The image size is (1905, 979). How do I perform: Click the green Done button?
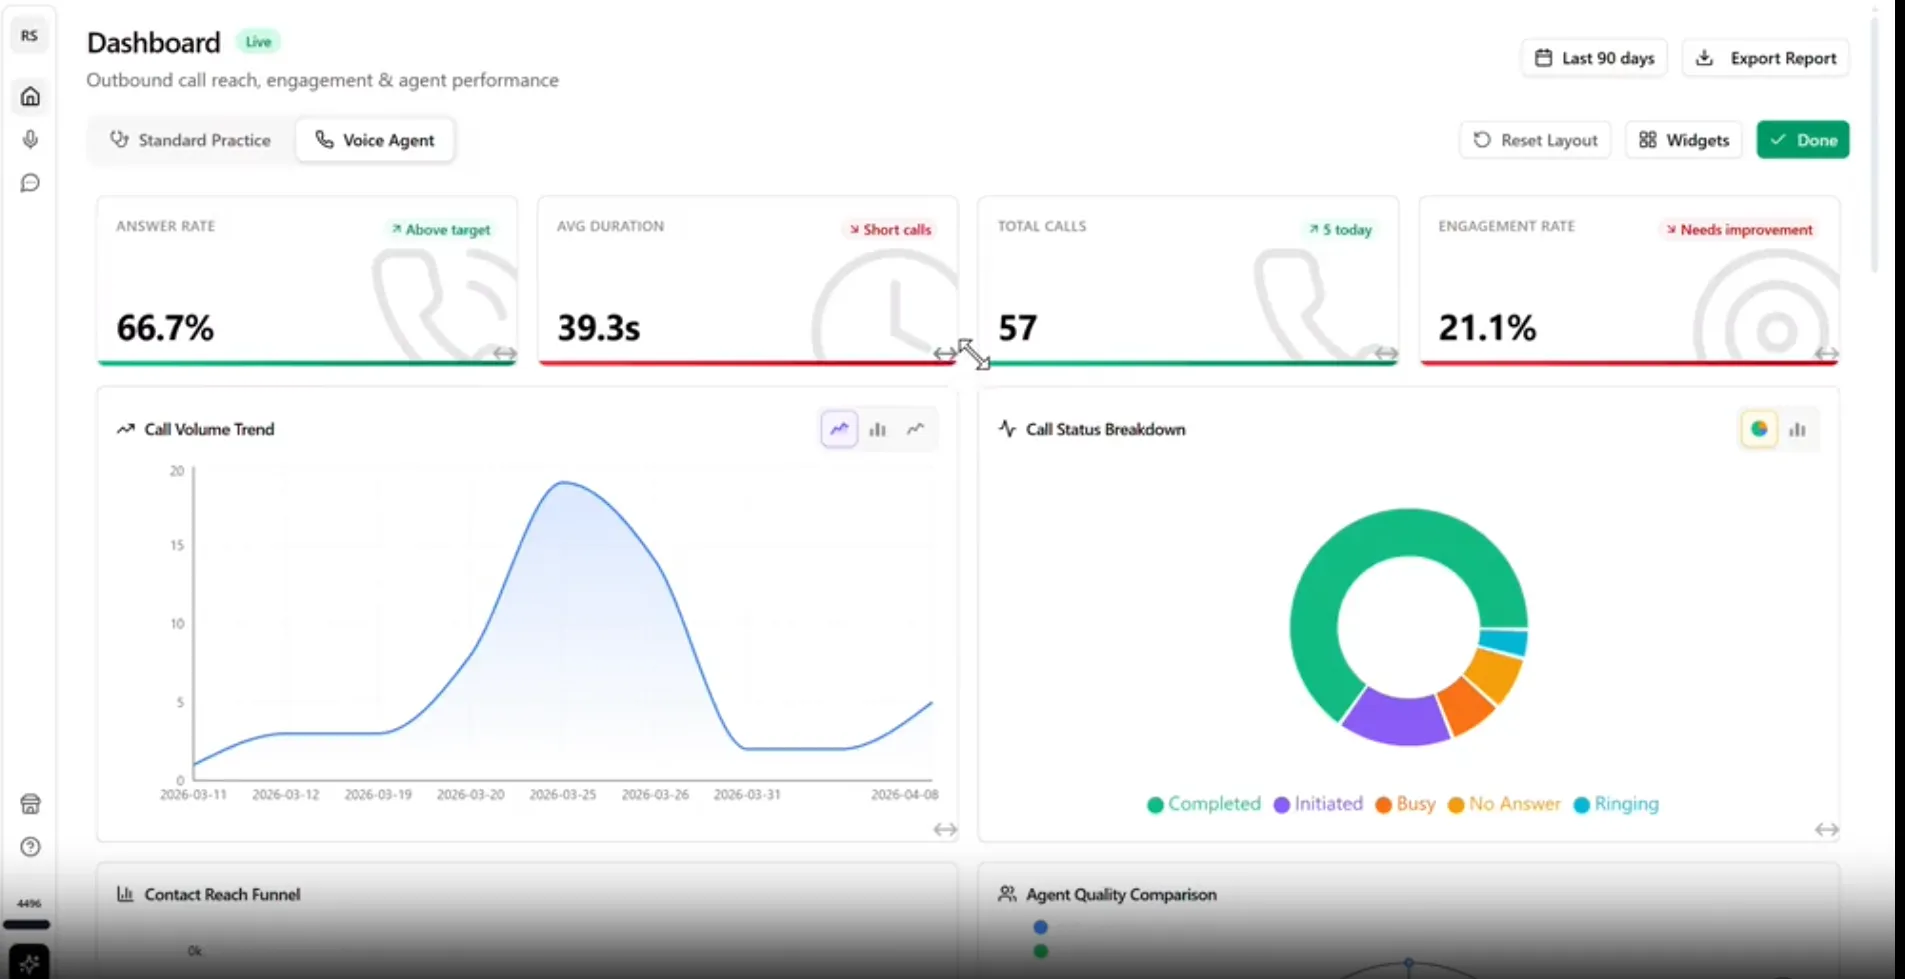click(1803, 140)
